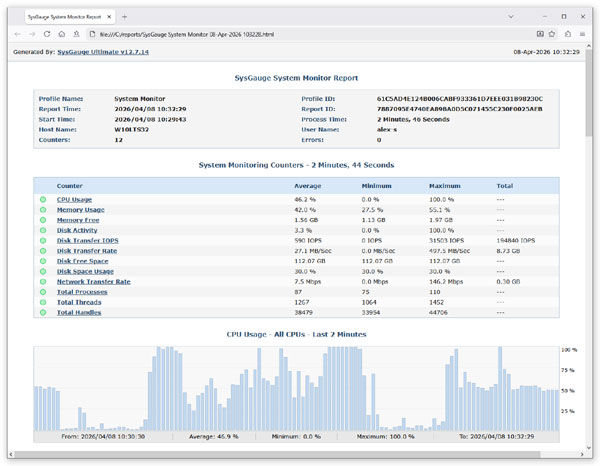This screenshot has width=600, height=466.
Task: Go to the browser home page
Action: pyautogui.click(x=62, y=34)
